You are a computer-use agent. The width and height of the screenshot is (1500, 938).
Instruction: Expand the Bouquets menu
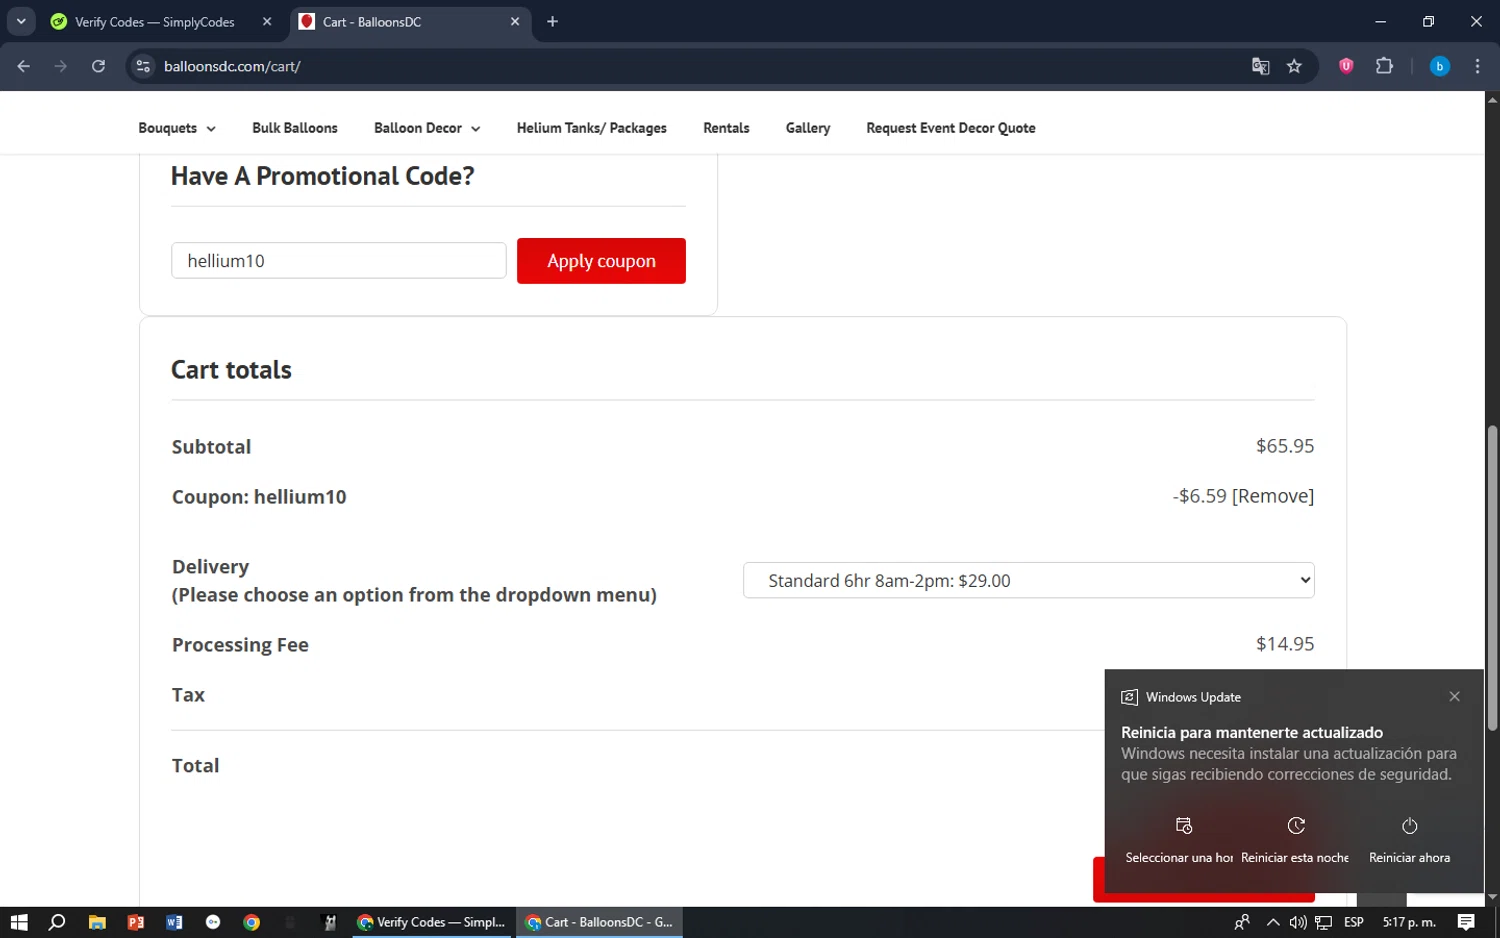tap(177, 128)
